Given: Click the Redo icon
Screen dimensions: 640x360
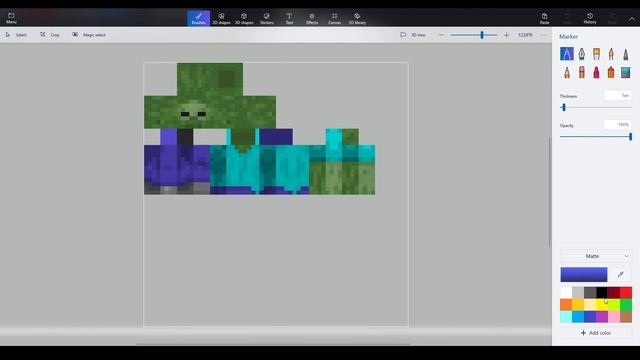Looking at the screenshot, I should click(x=612, y=18).
